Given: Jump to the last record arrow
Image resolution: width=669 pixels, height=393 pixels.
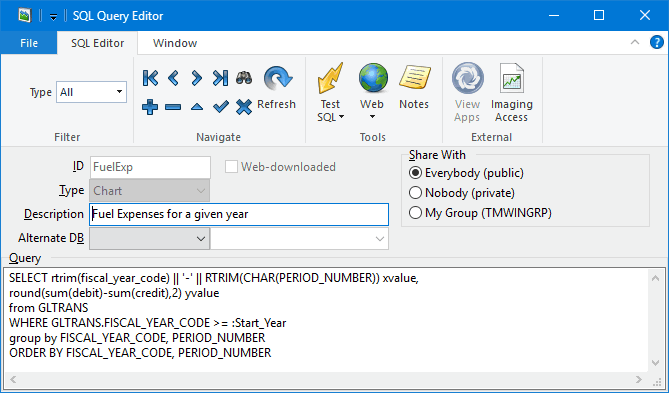Looking at the screenshot, I should [220, 78].
